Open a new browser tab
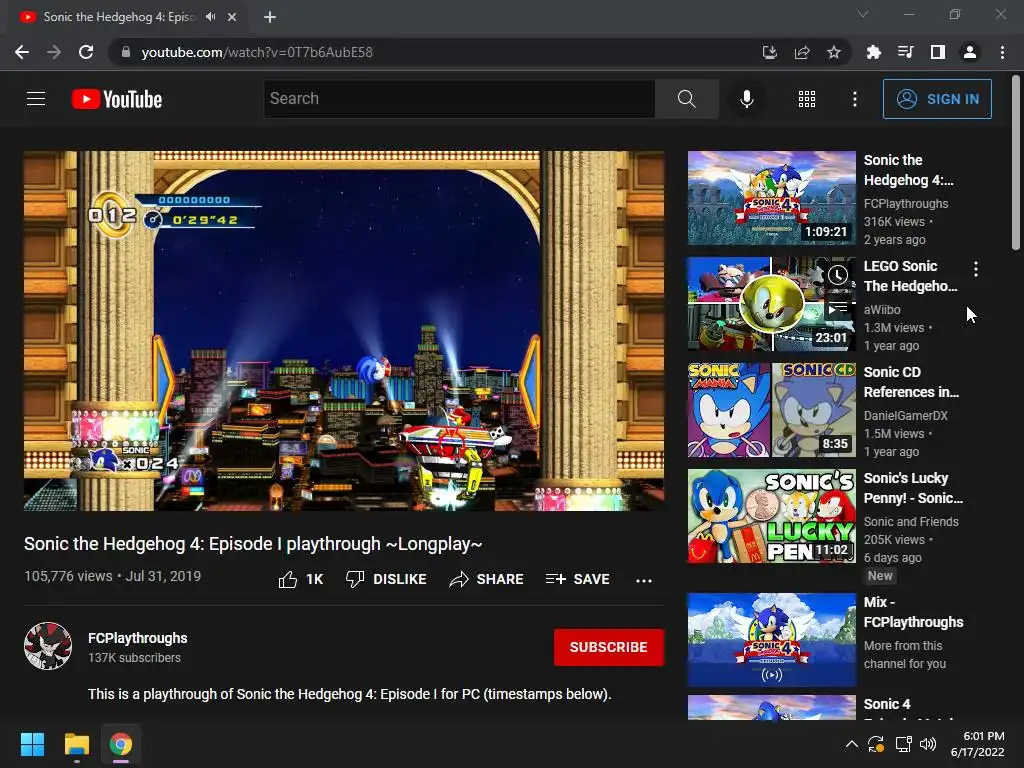Screen dimensions: 1024x768 [x=270, y=17]
